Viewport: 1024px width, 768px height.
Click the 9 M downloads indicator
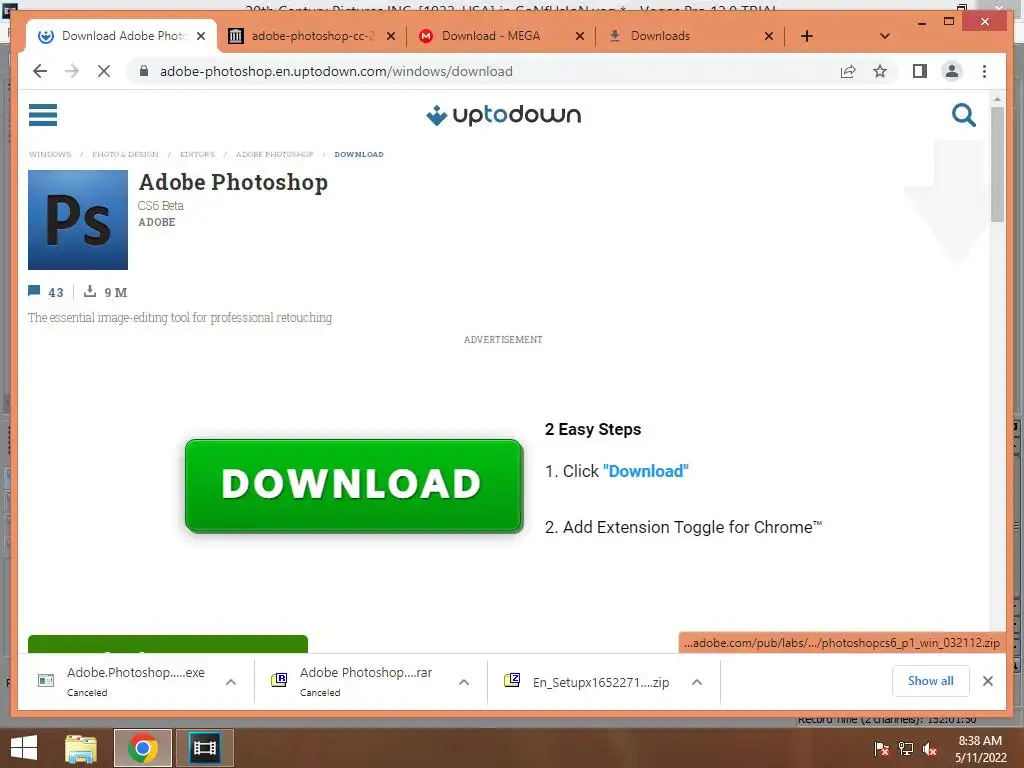[105, 292]
